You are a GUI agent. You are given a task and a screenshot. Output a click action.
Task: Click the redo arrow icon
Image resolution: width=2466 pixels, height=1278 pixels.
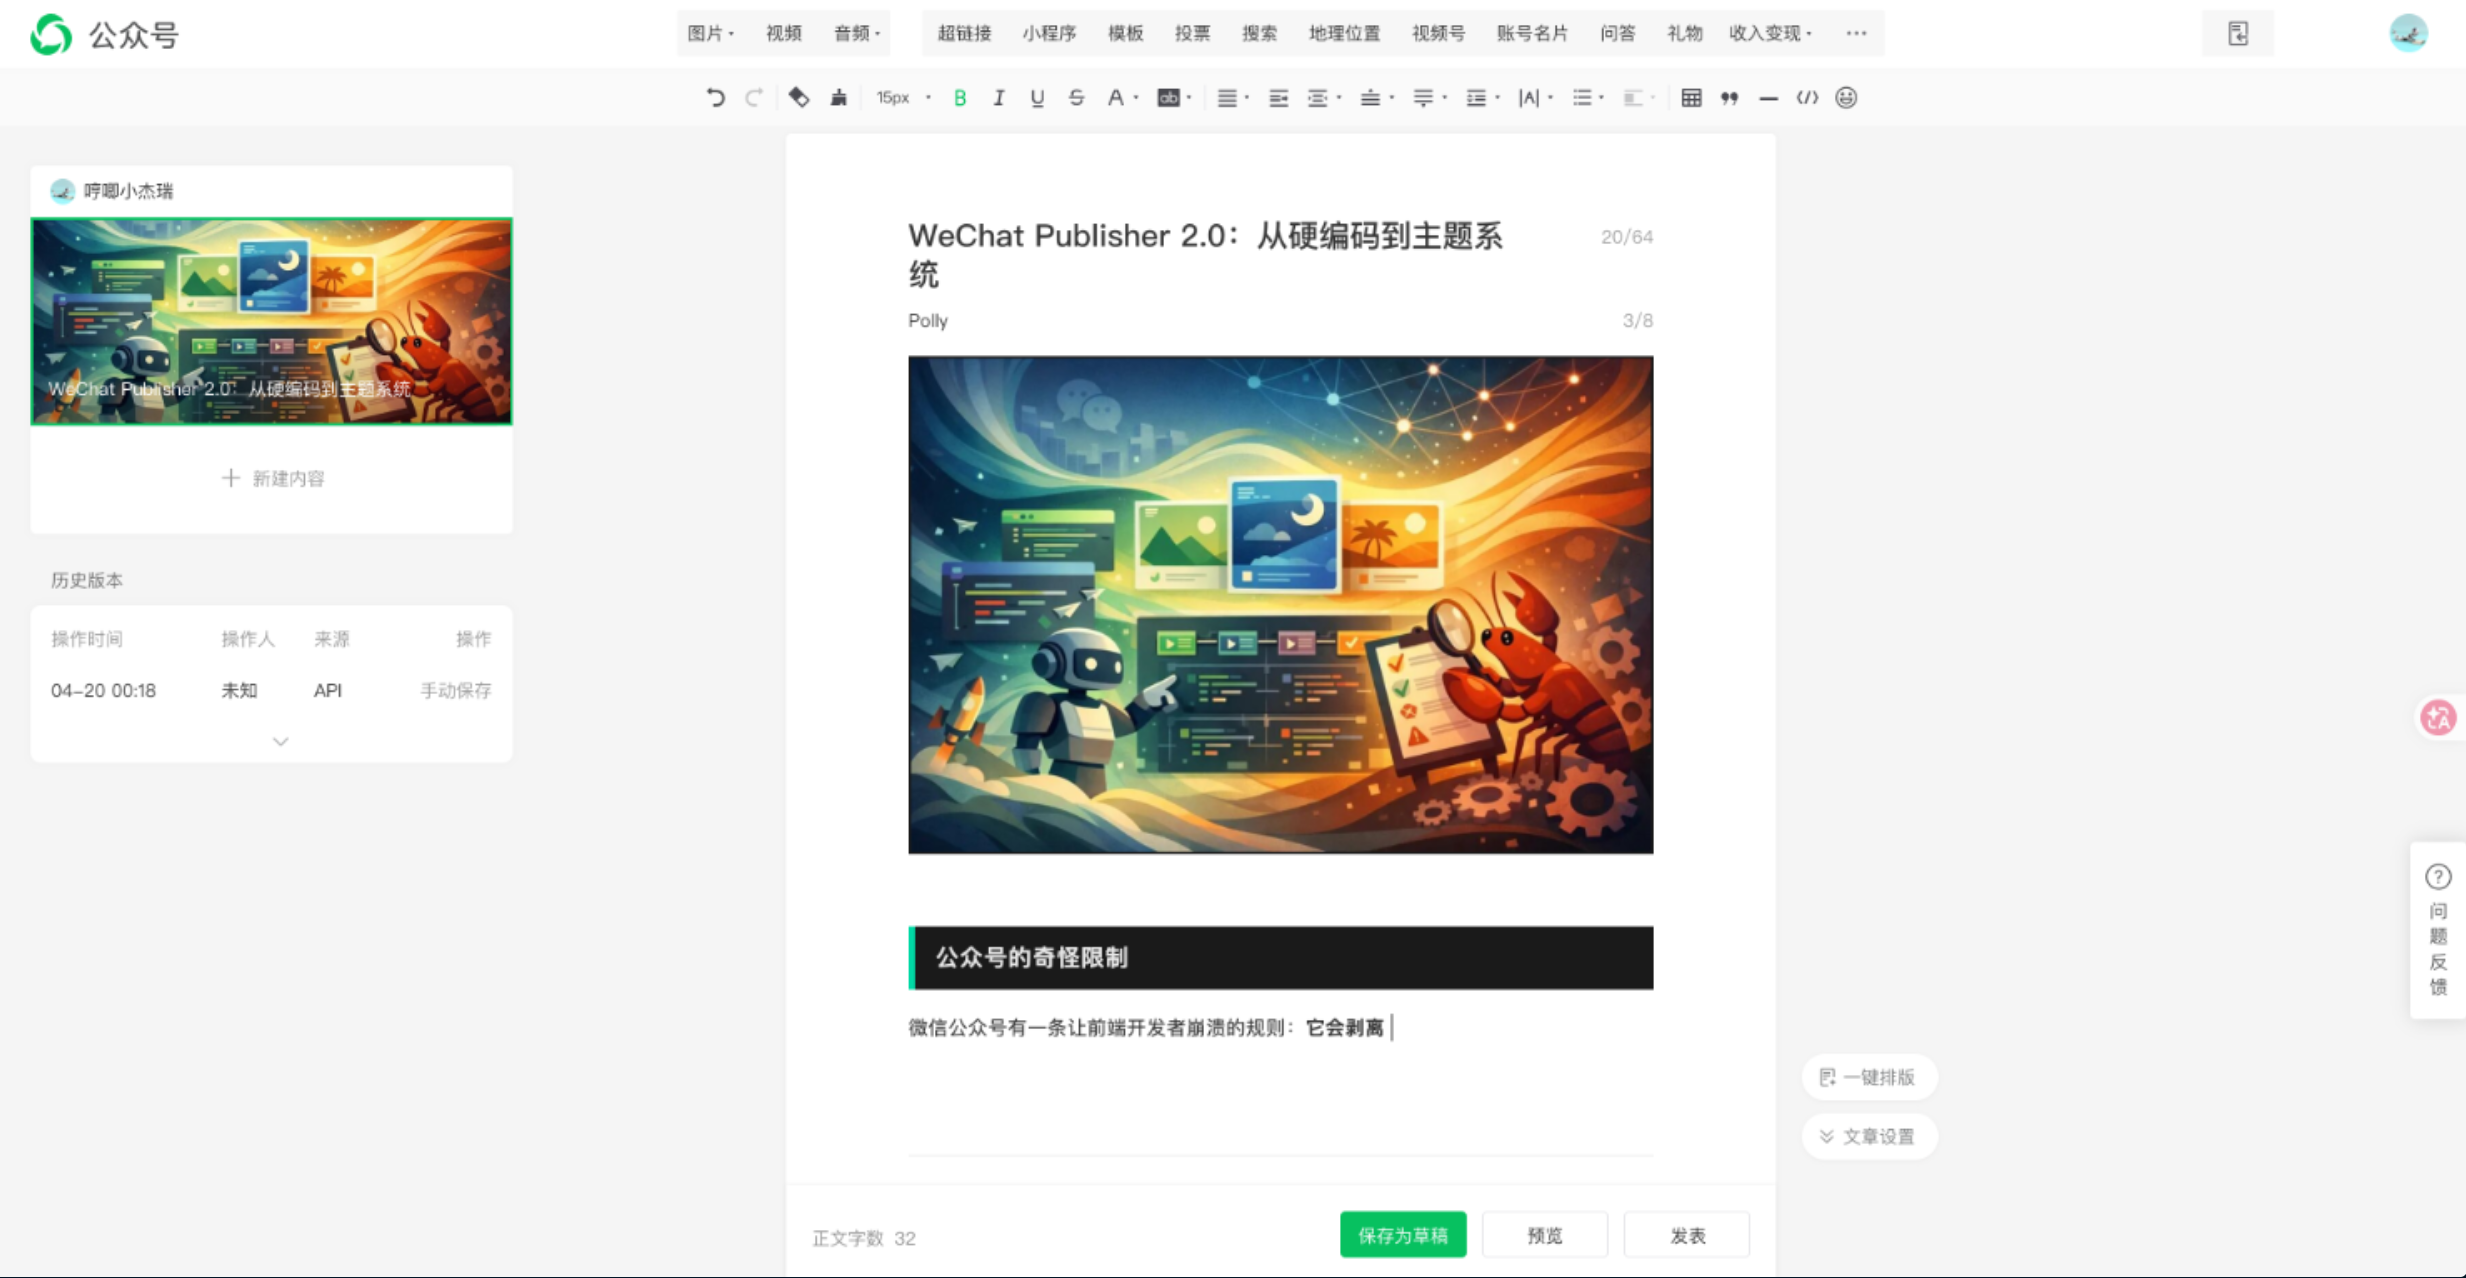[x=754, y=97]
